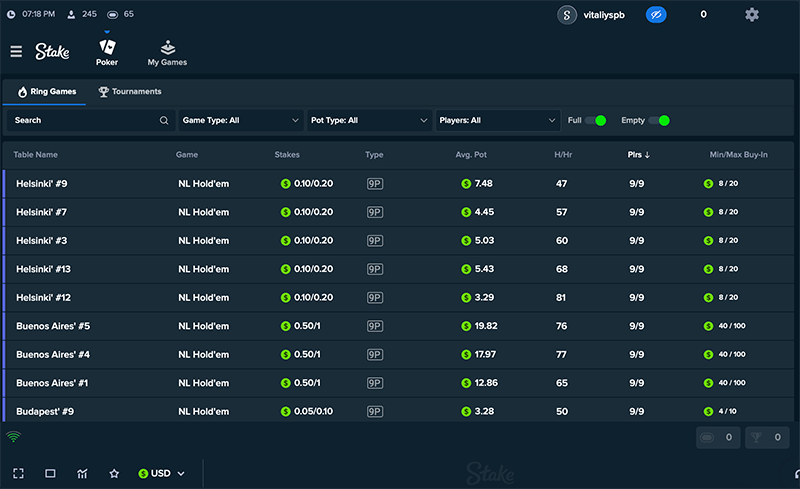The width and height of the screenshot is (800, 489).
Task: Toggle the hidden balance eye button
Action: coord(656,15)
